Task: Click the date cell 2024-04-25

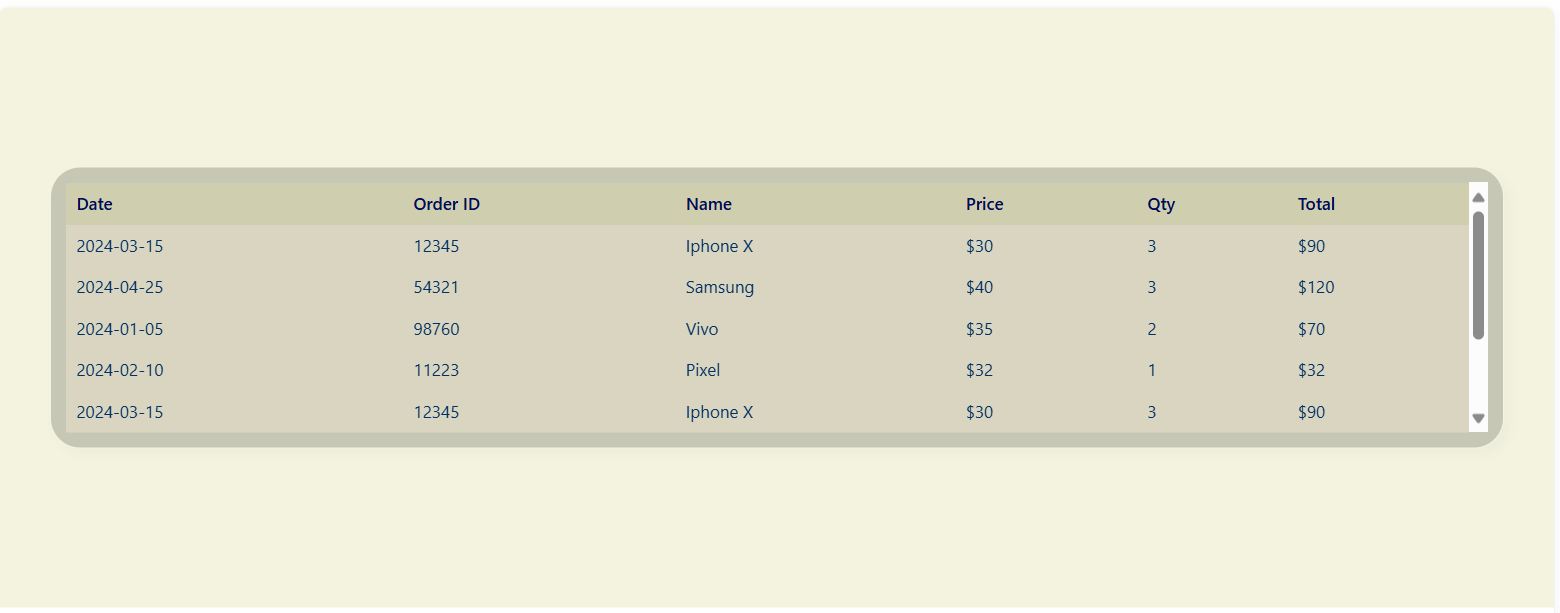Action: 120,288
